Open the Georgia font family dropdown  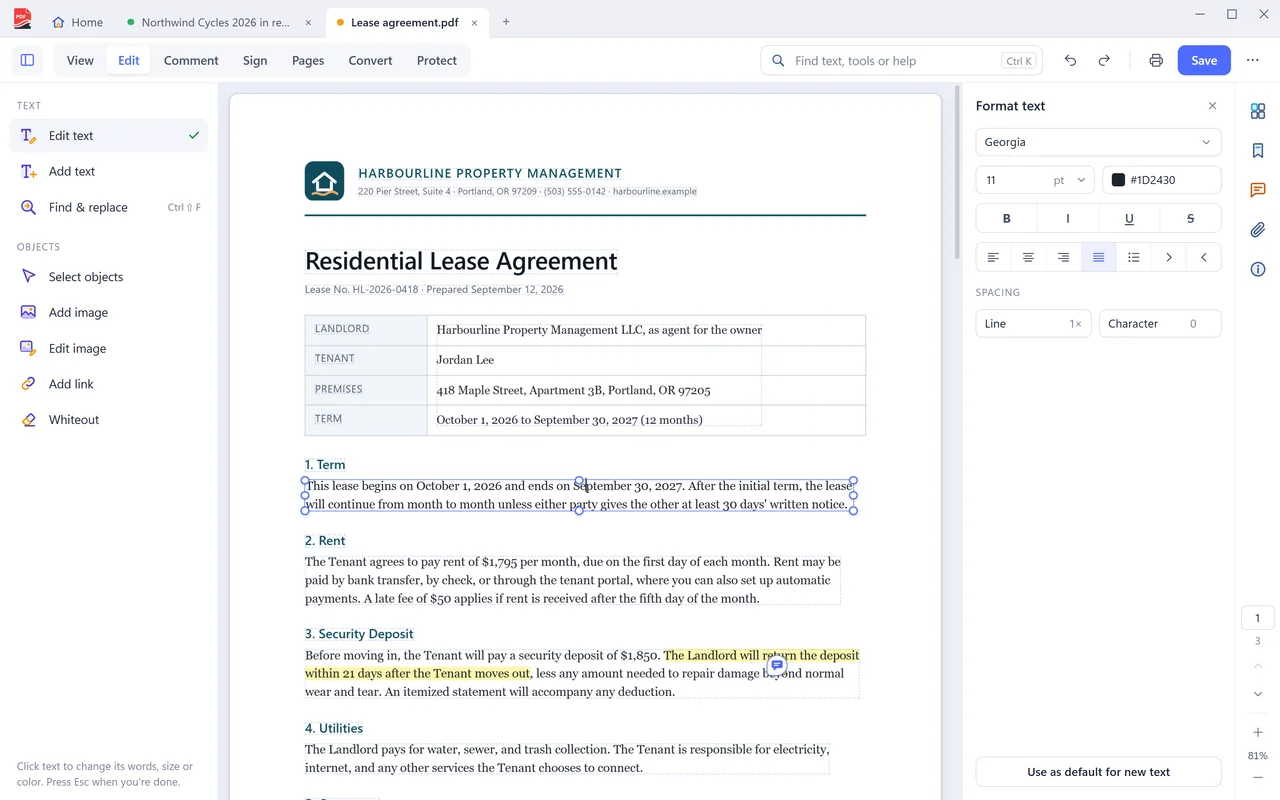pos(1098,142)
